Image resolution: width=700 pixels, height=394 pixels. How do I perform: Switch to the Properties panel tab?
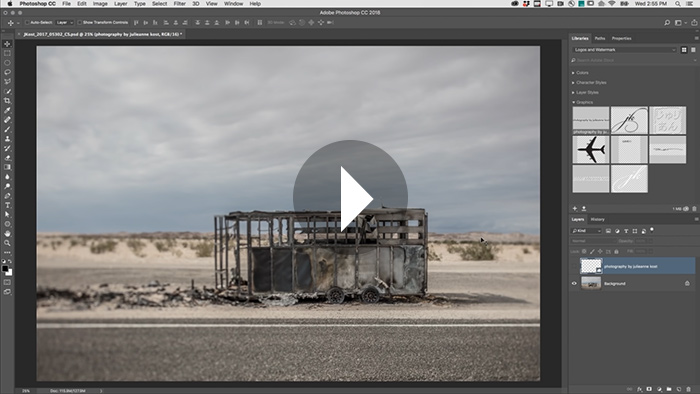621,38
